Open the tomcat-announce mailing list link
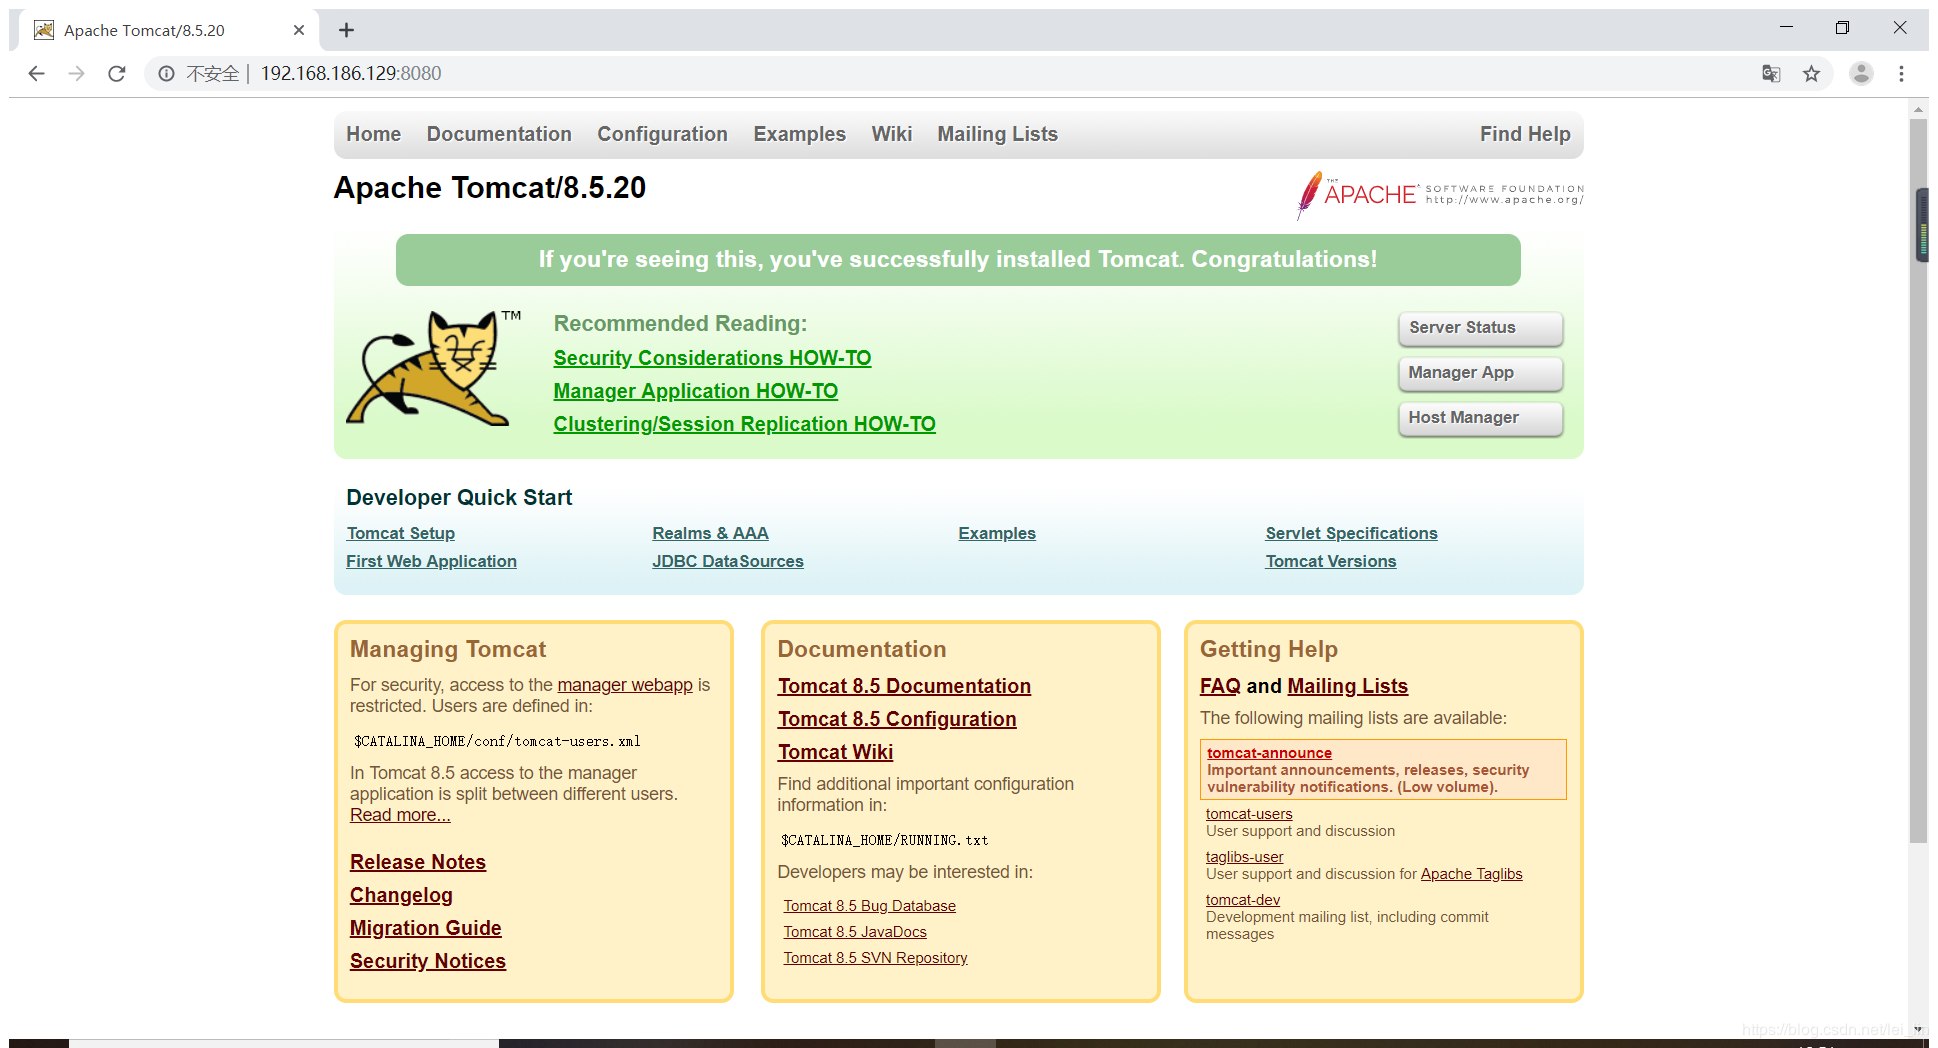The image size is (1938, 1048). pyautogui.click(x=1269, y=753)
